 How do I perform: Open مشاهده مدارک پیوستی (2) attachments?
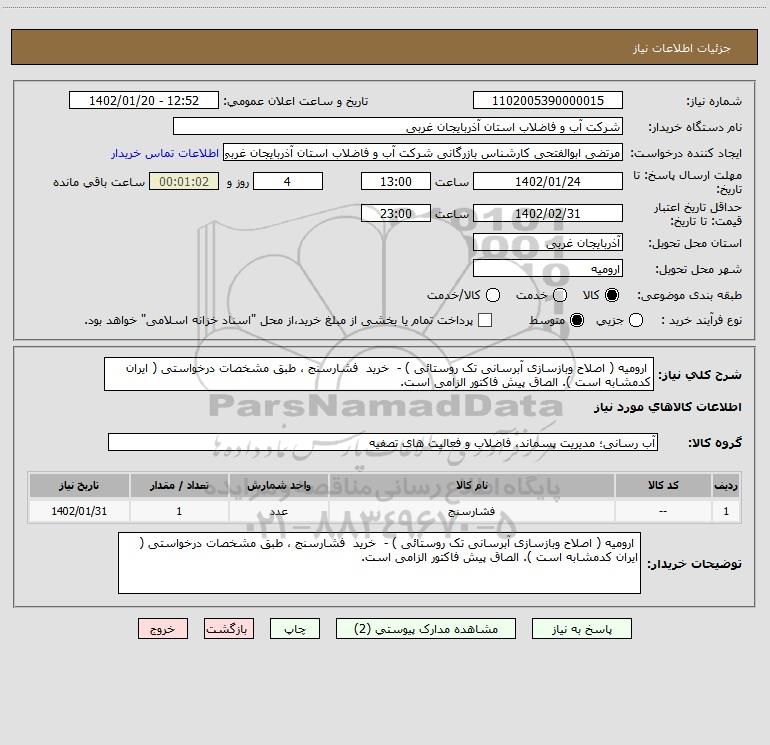[x=426, y=629]
